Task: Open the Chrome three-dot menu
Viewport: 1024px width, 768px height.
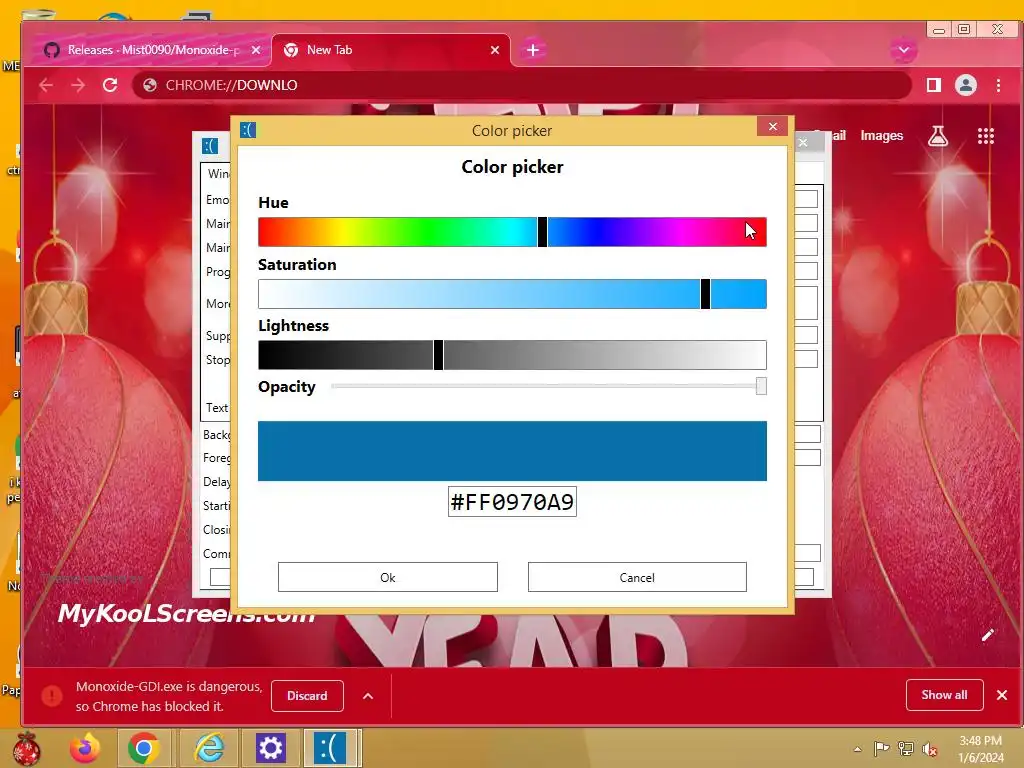Action: coord(998,85)
